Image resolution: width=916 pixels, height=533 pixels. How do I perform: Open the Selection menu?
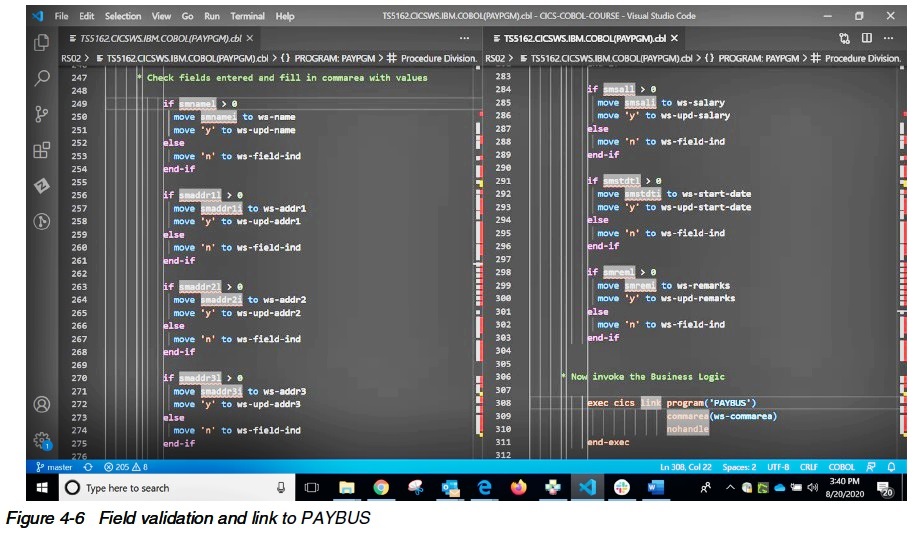pos(123,16)
